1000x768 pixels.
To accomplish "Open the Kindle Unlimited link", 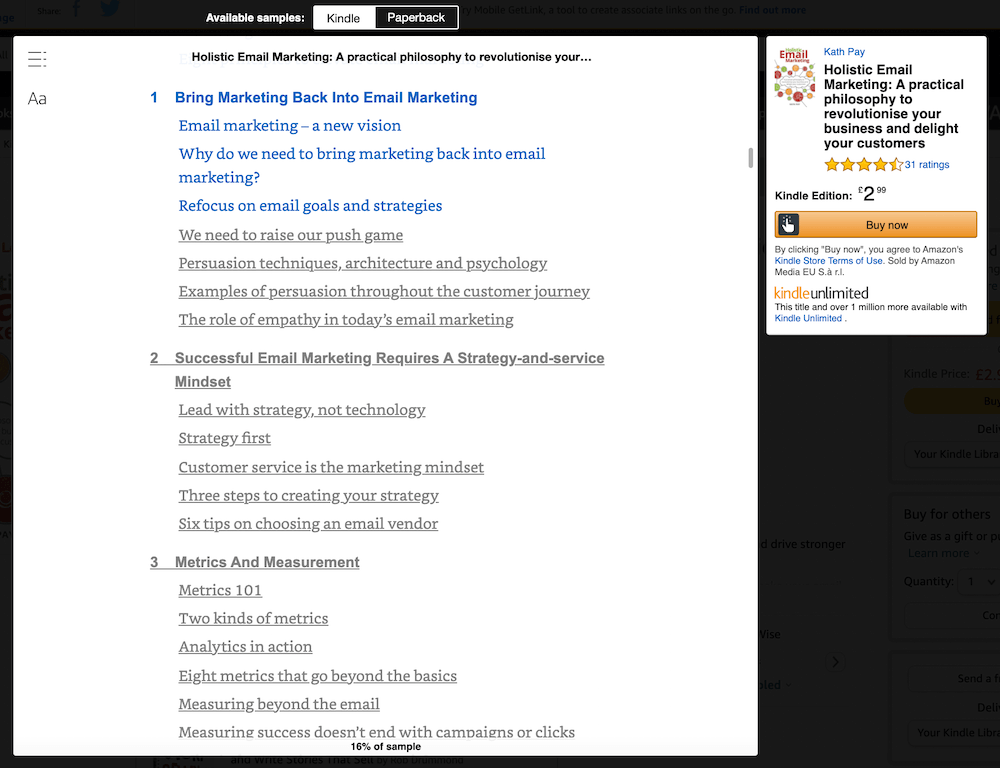I will click(808, 318).
